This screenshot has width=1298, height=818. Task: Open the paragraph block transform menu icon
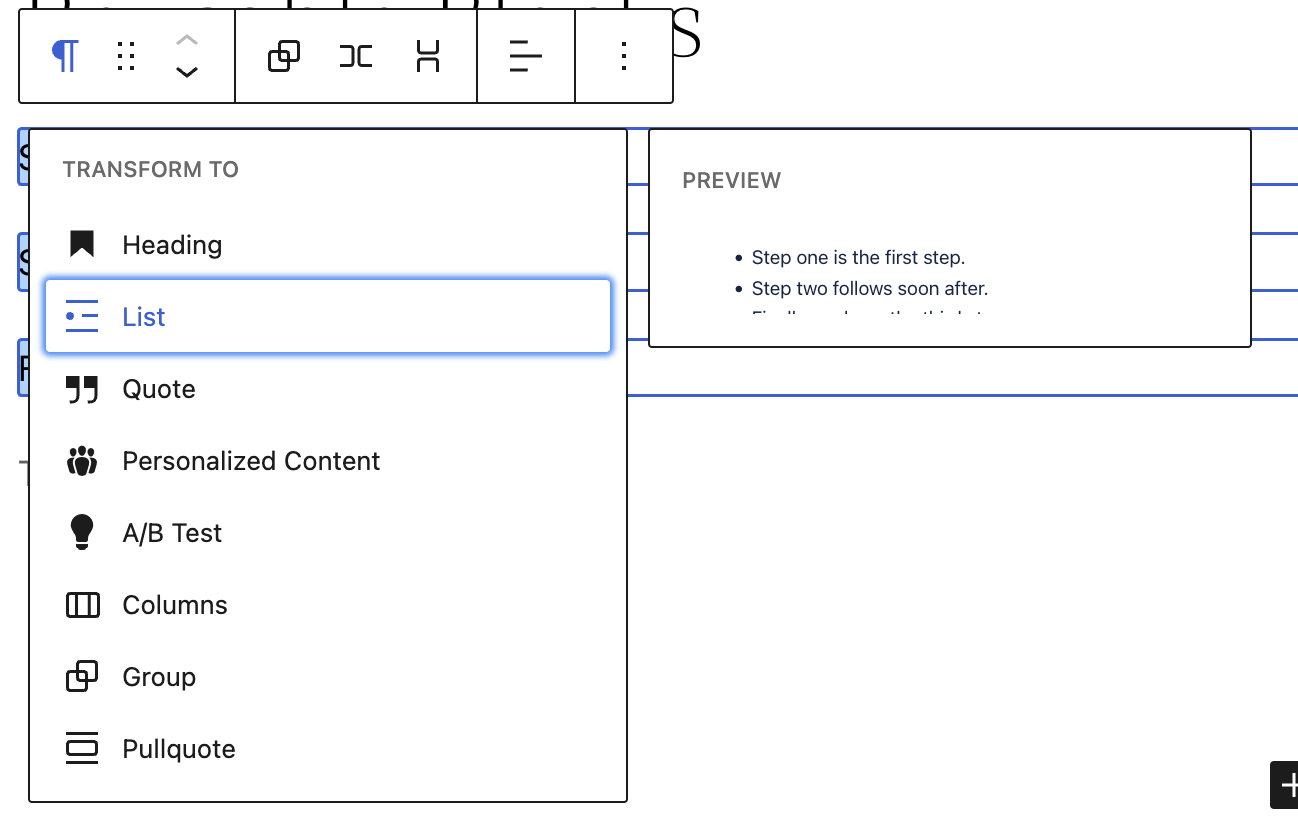point(64,56)
